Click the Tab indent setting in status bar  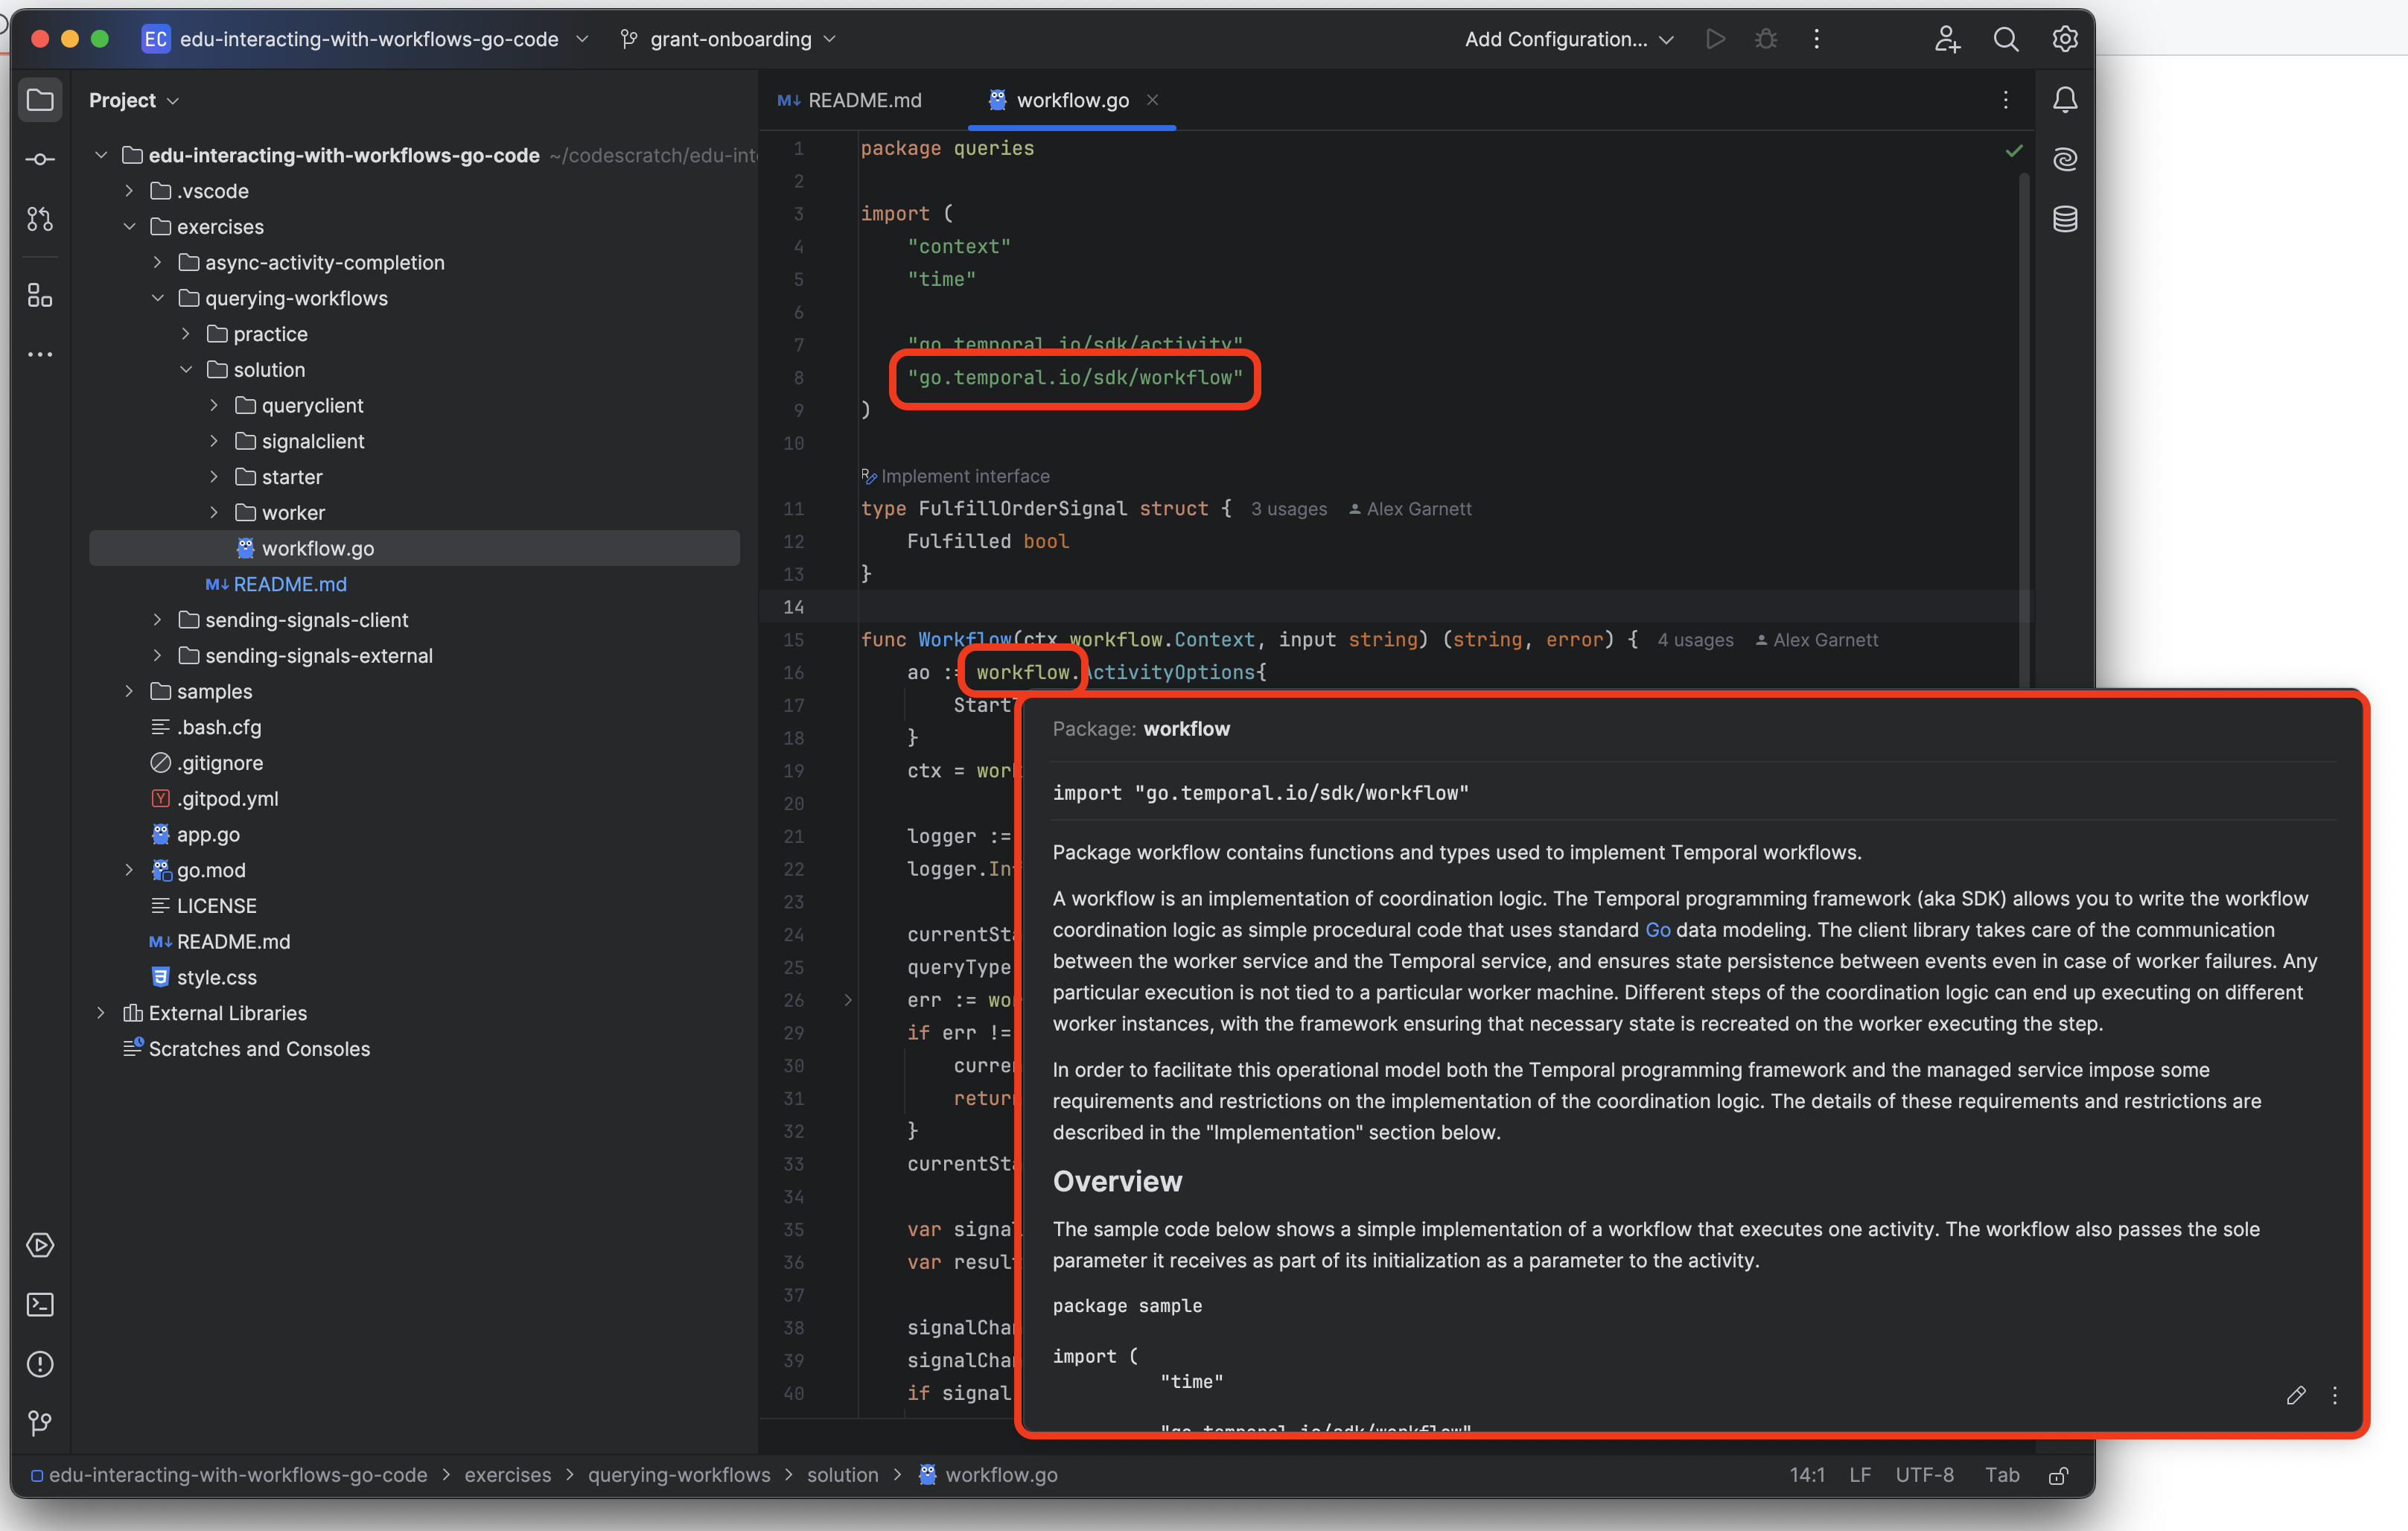click(2002, 1476)
